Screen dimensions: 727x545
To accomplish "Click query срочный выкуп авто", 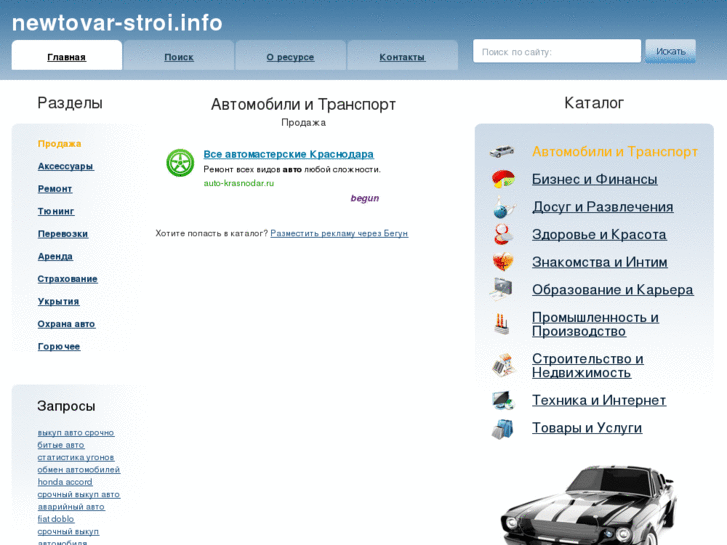I will click(x=78, y=494).
